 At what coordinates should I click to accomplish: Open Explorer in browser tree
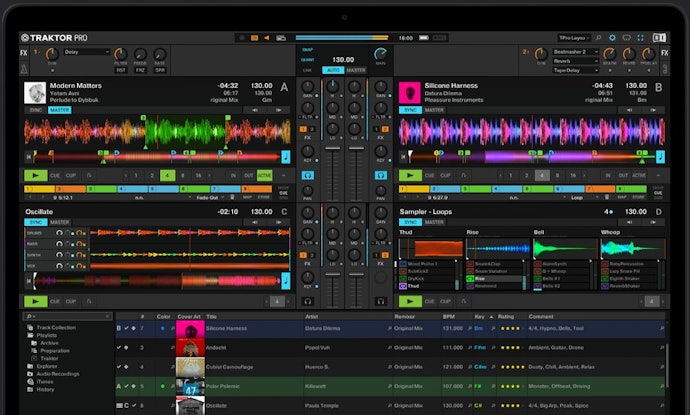(x=42, y=366)
